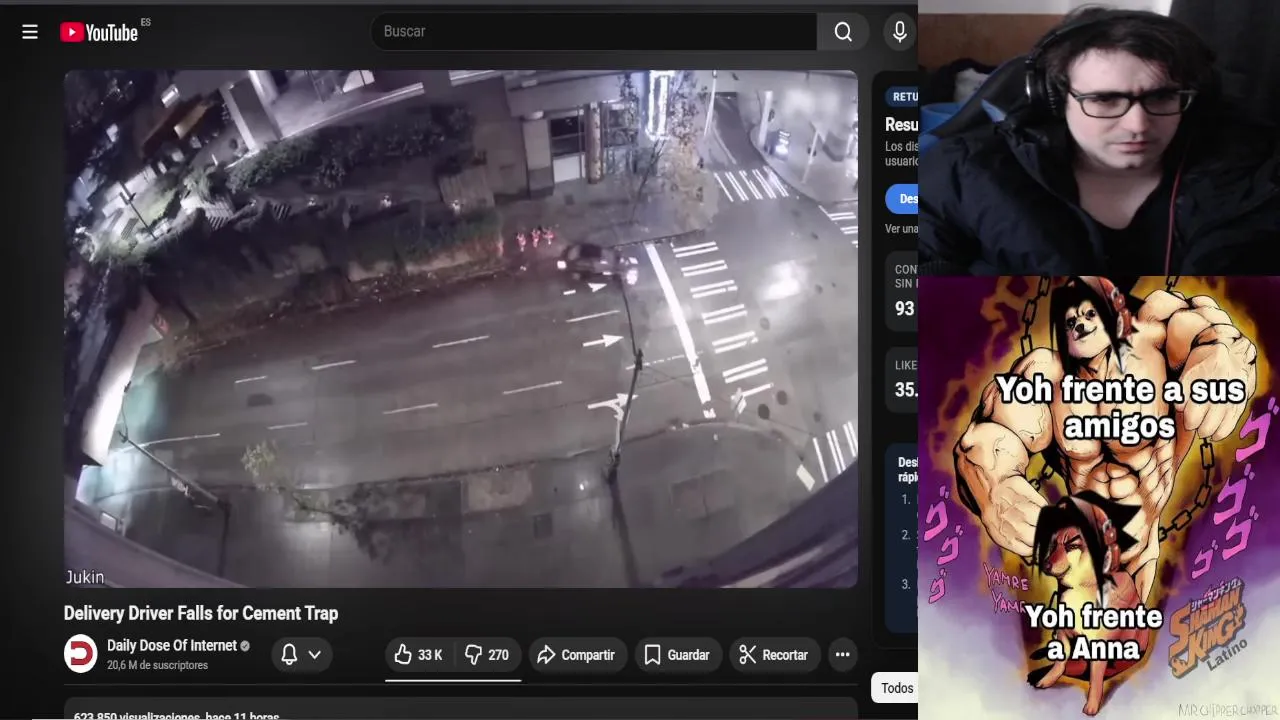
Task: Activate voice search microphone
Action: tap(899, 32)
